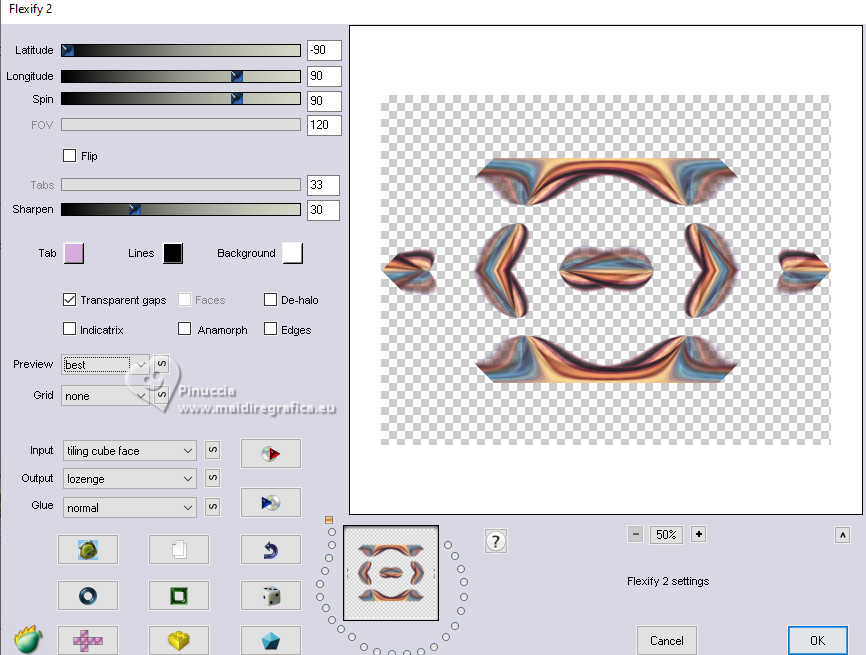Click the yellow polyhedron button
The height and width of the screenshot is (655, 866).
[x=179, y=641]
